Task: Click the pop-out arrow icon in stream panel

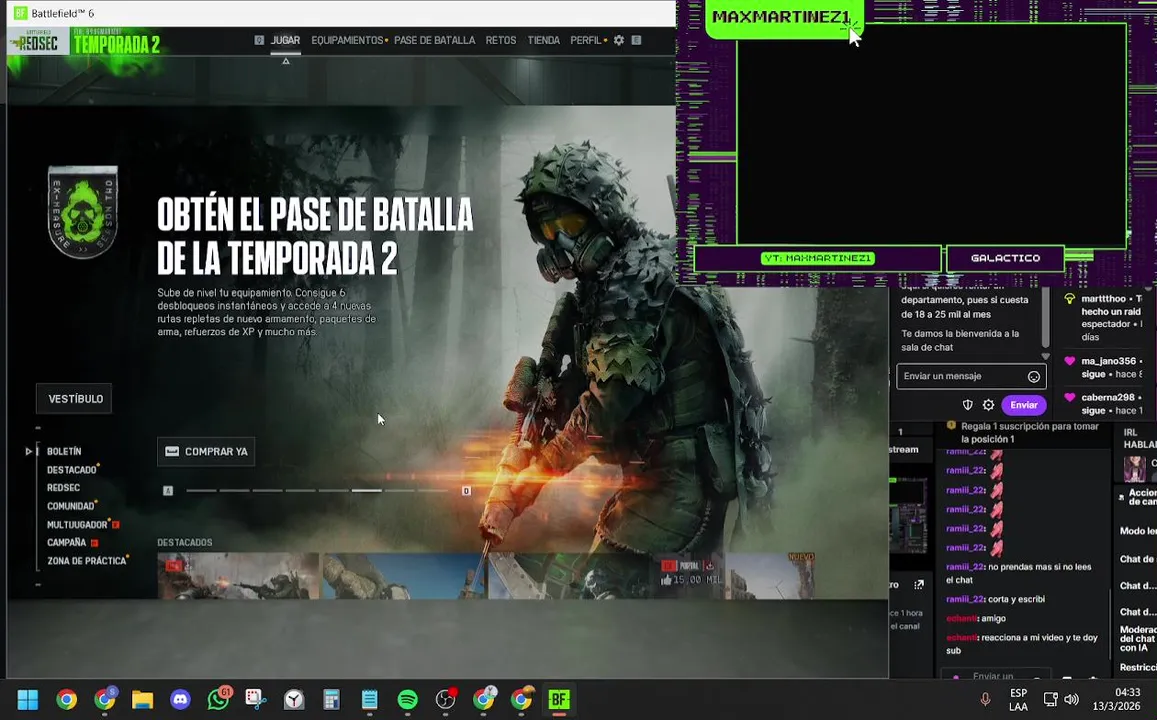Action: (x=919, y=585)
